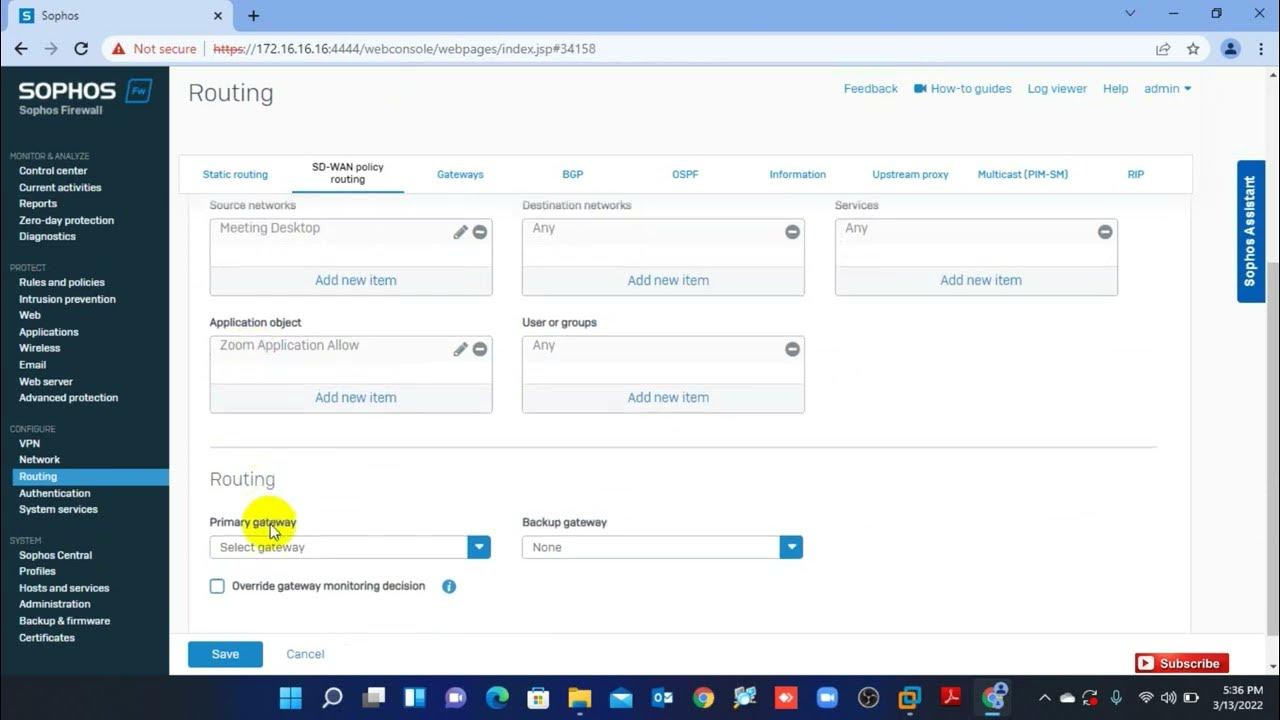Screen dimensions: 1280x720
Task: Open Control center in sidebar
Action: 53,171
